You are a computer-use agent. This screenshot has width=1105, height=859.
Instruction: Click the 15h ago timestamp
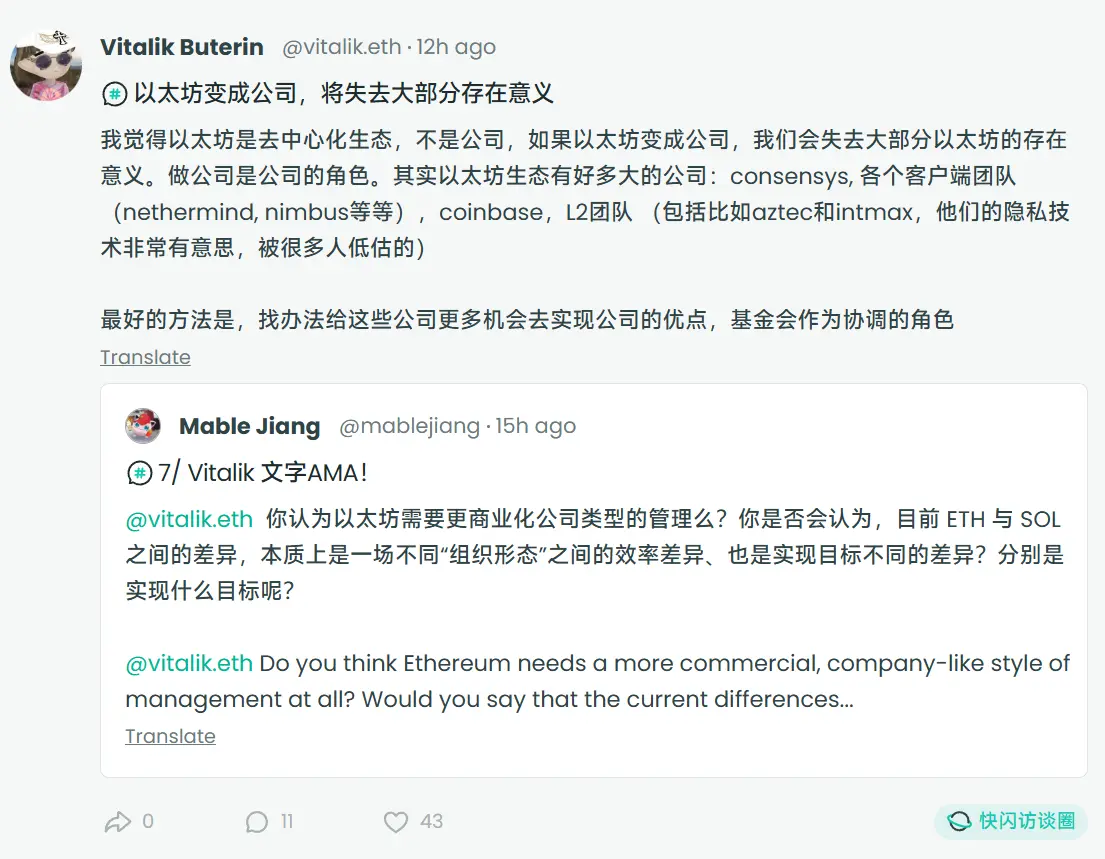pyautogui.click(x=536, y=426)
